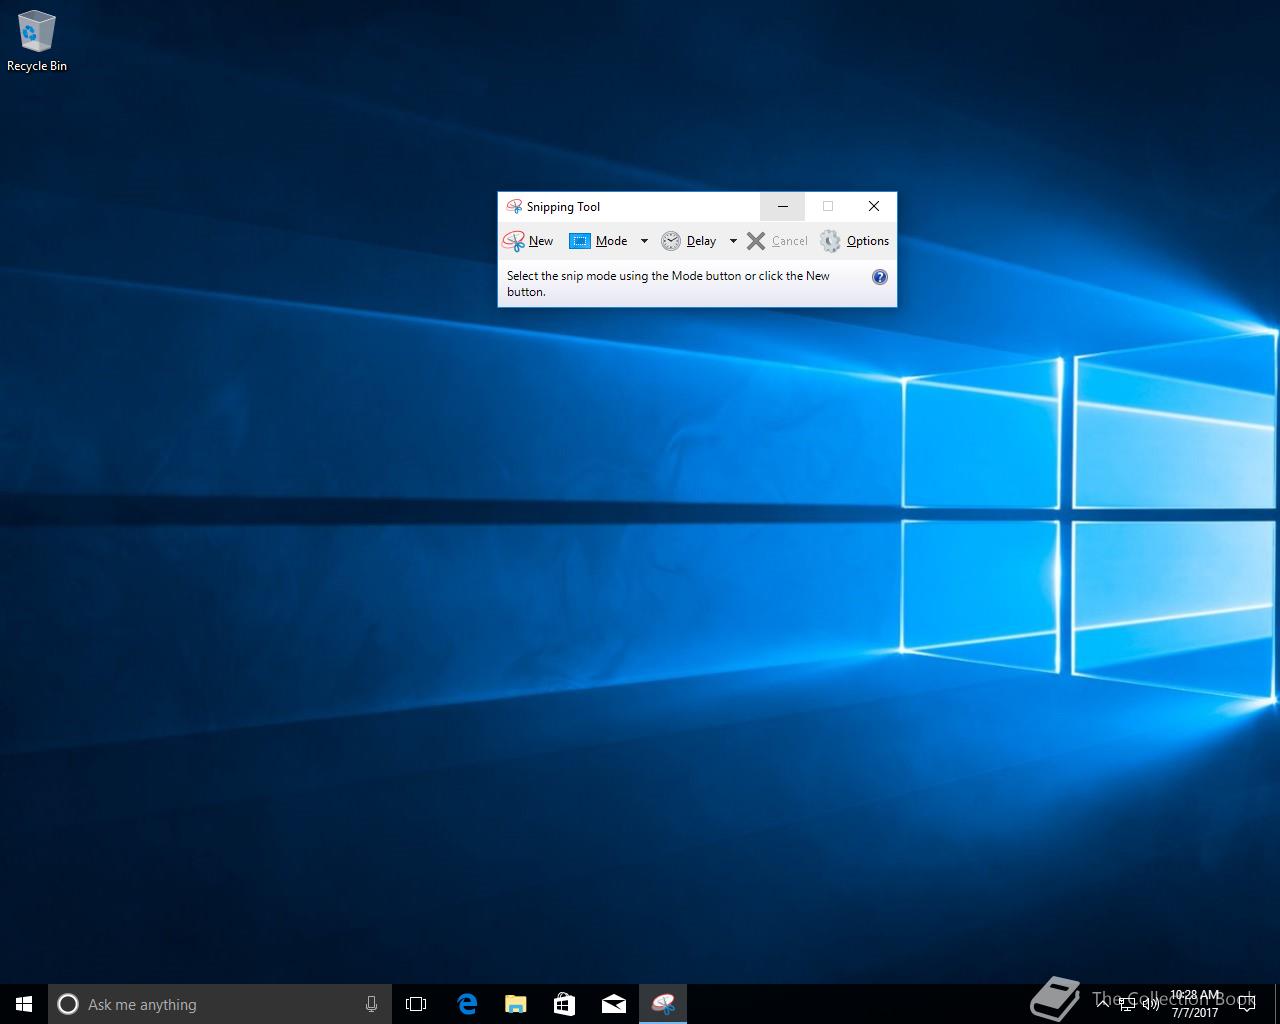Screen dimensions: 1280x1024
Task: Open the Windows Start menu
Action: [24, 1004]
